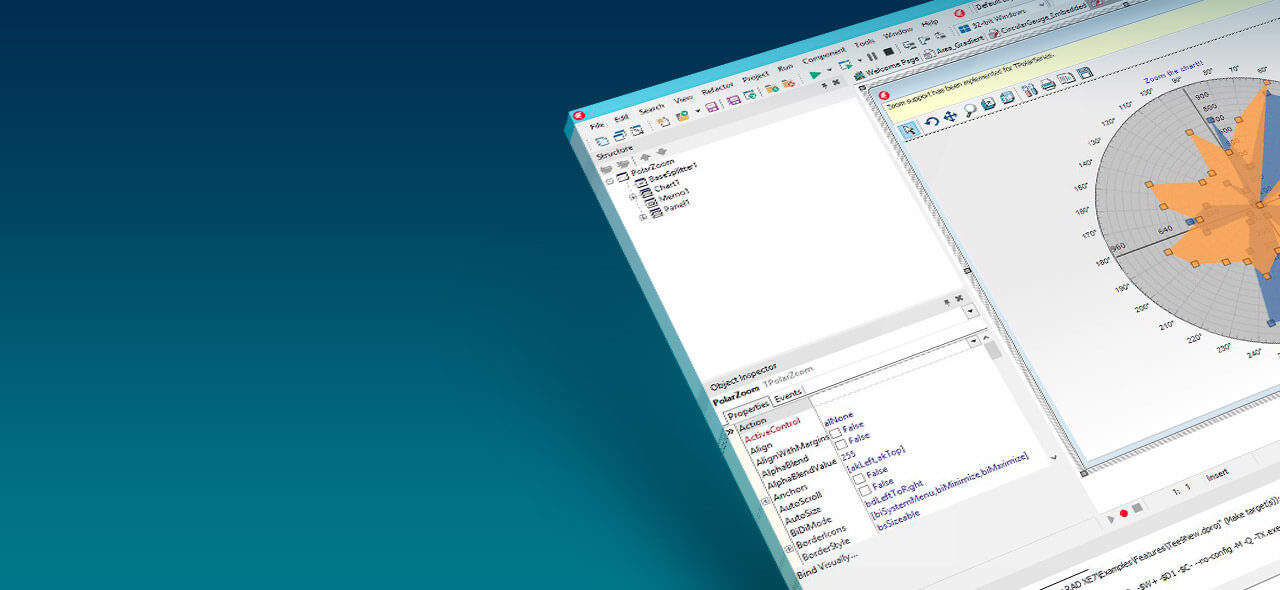Stop the program with the black square icon
Image resolution: width=1280 pixels, height=590 pixels.
pos(888,51)
